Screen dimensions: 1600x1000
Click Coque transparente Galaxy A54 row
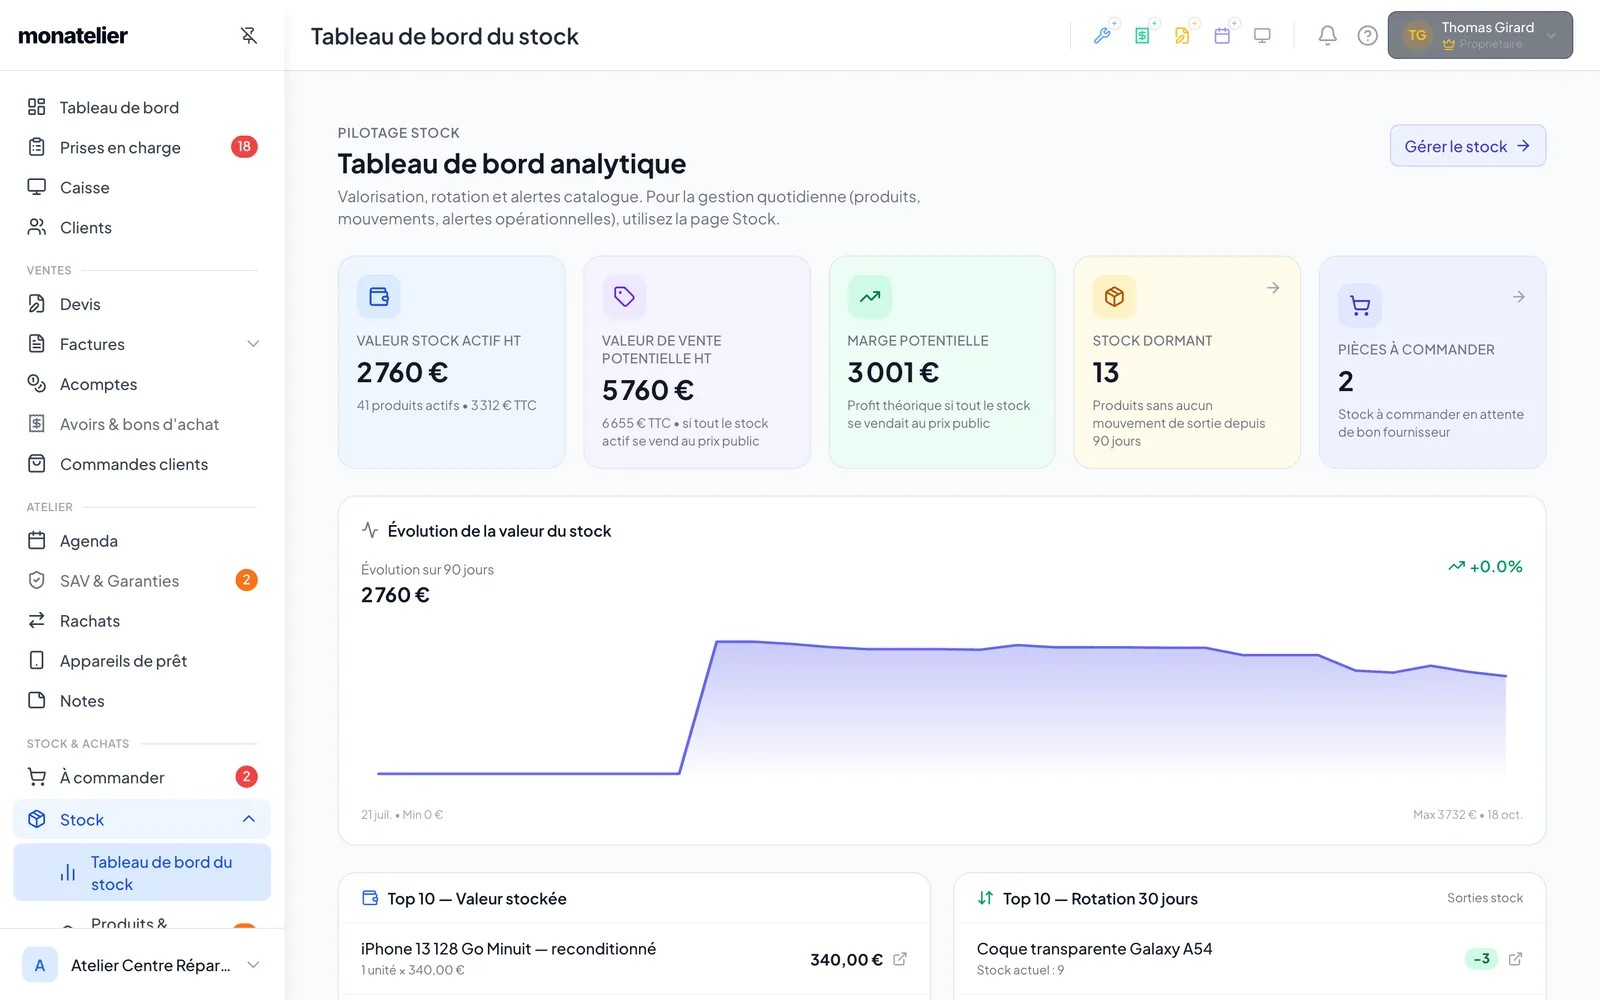click(x=1250, y=959)
